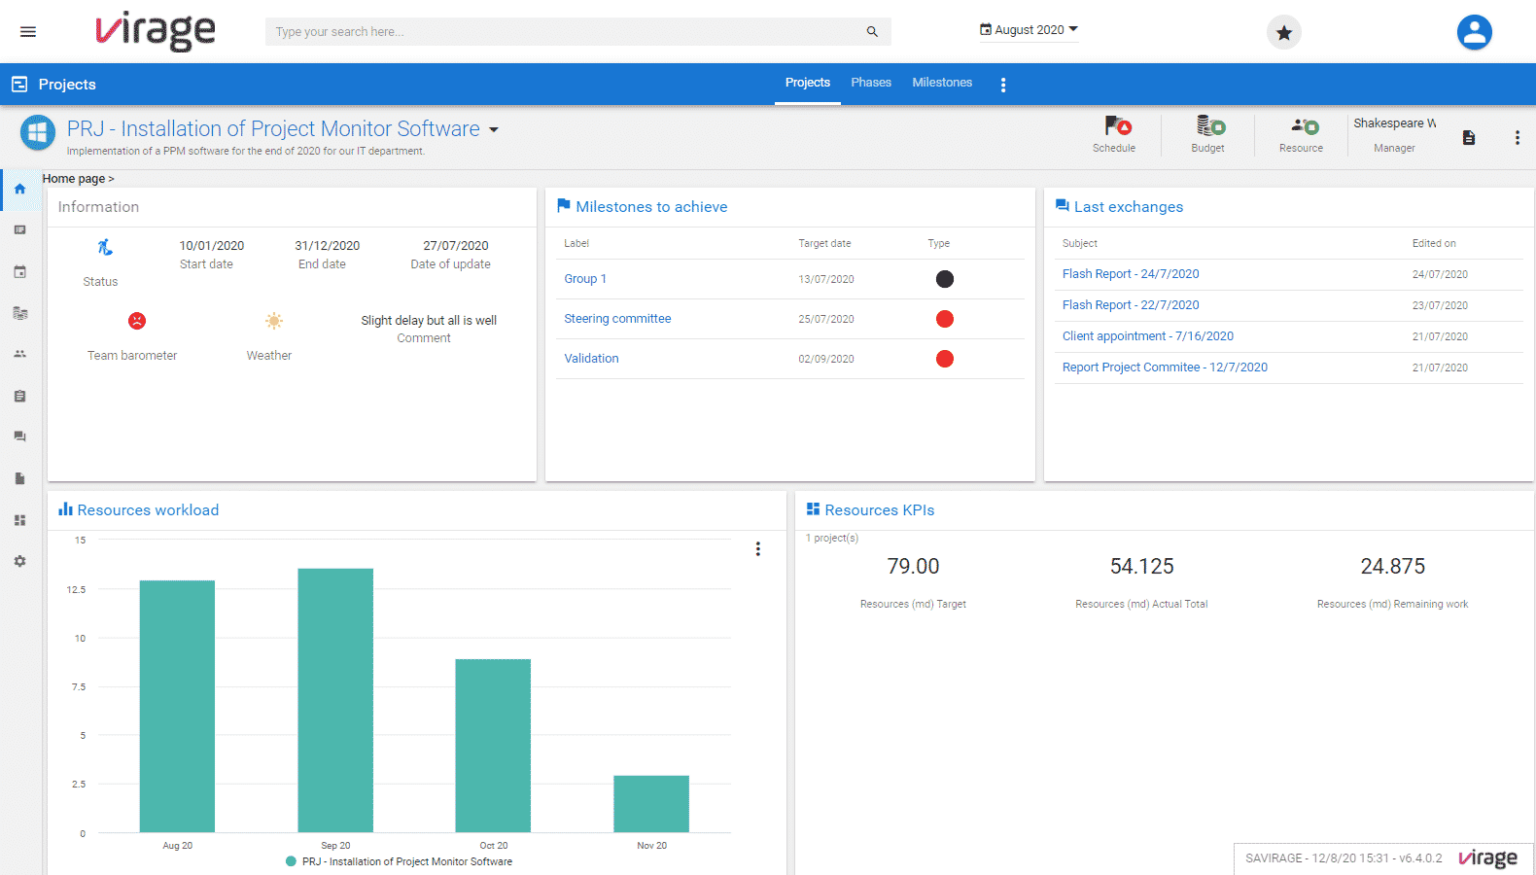1536x875 pixels.
Task: Open the Milestones tab
Action: coord(941,82)
